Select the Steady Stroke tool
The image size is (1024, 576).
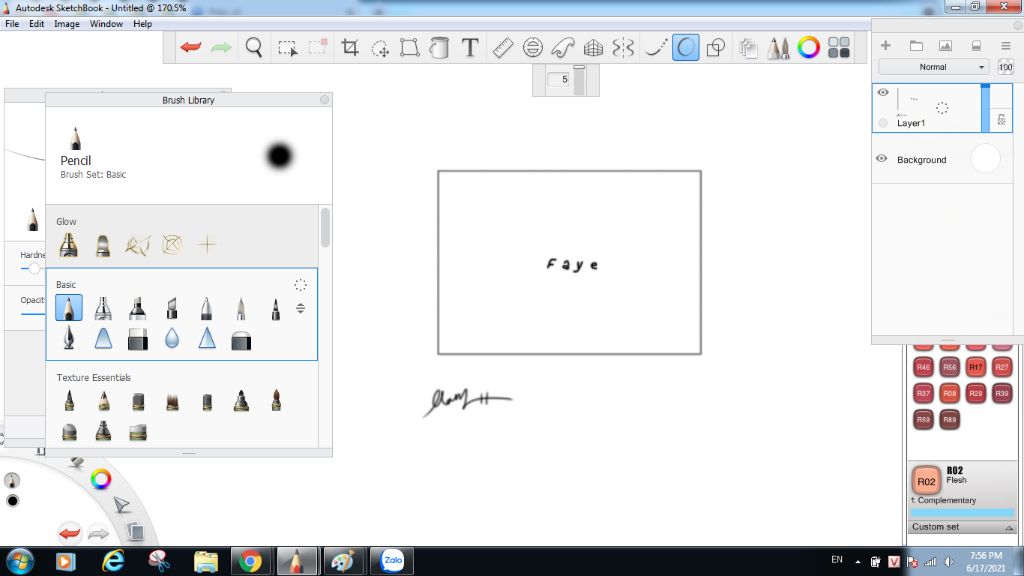click(655, 47)
